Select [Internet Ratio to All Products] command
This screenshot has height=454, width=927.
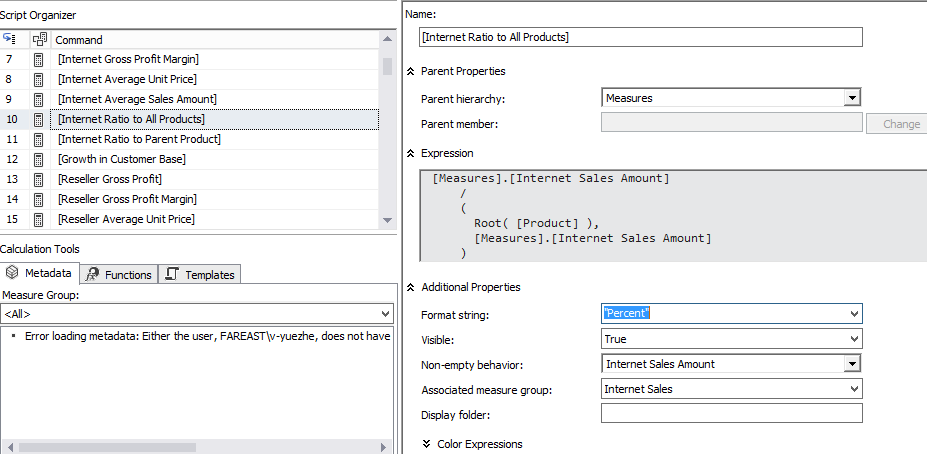(x=215, y=119)
